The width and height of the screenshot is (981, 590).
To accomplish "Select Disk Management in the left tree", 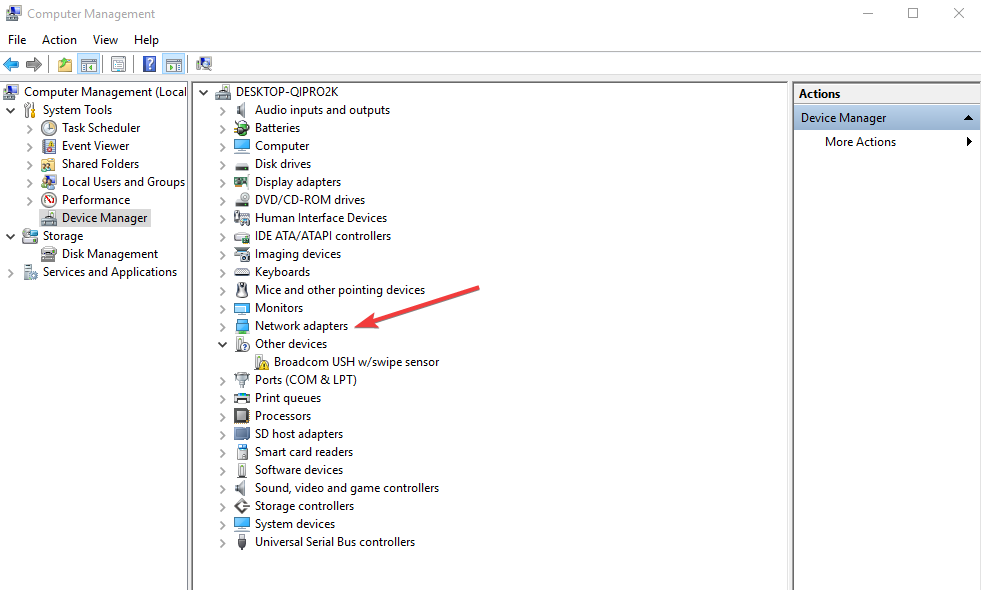I will pyautogui.click(x=109, y=254).
